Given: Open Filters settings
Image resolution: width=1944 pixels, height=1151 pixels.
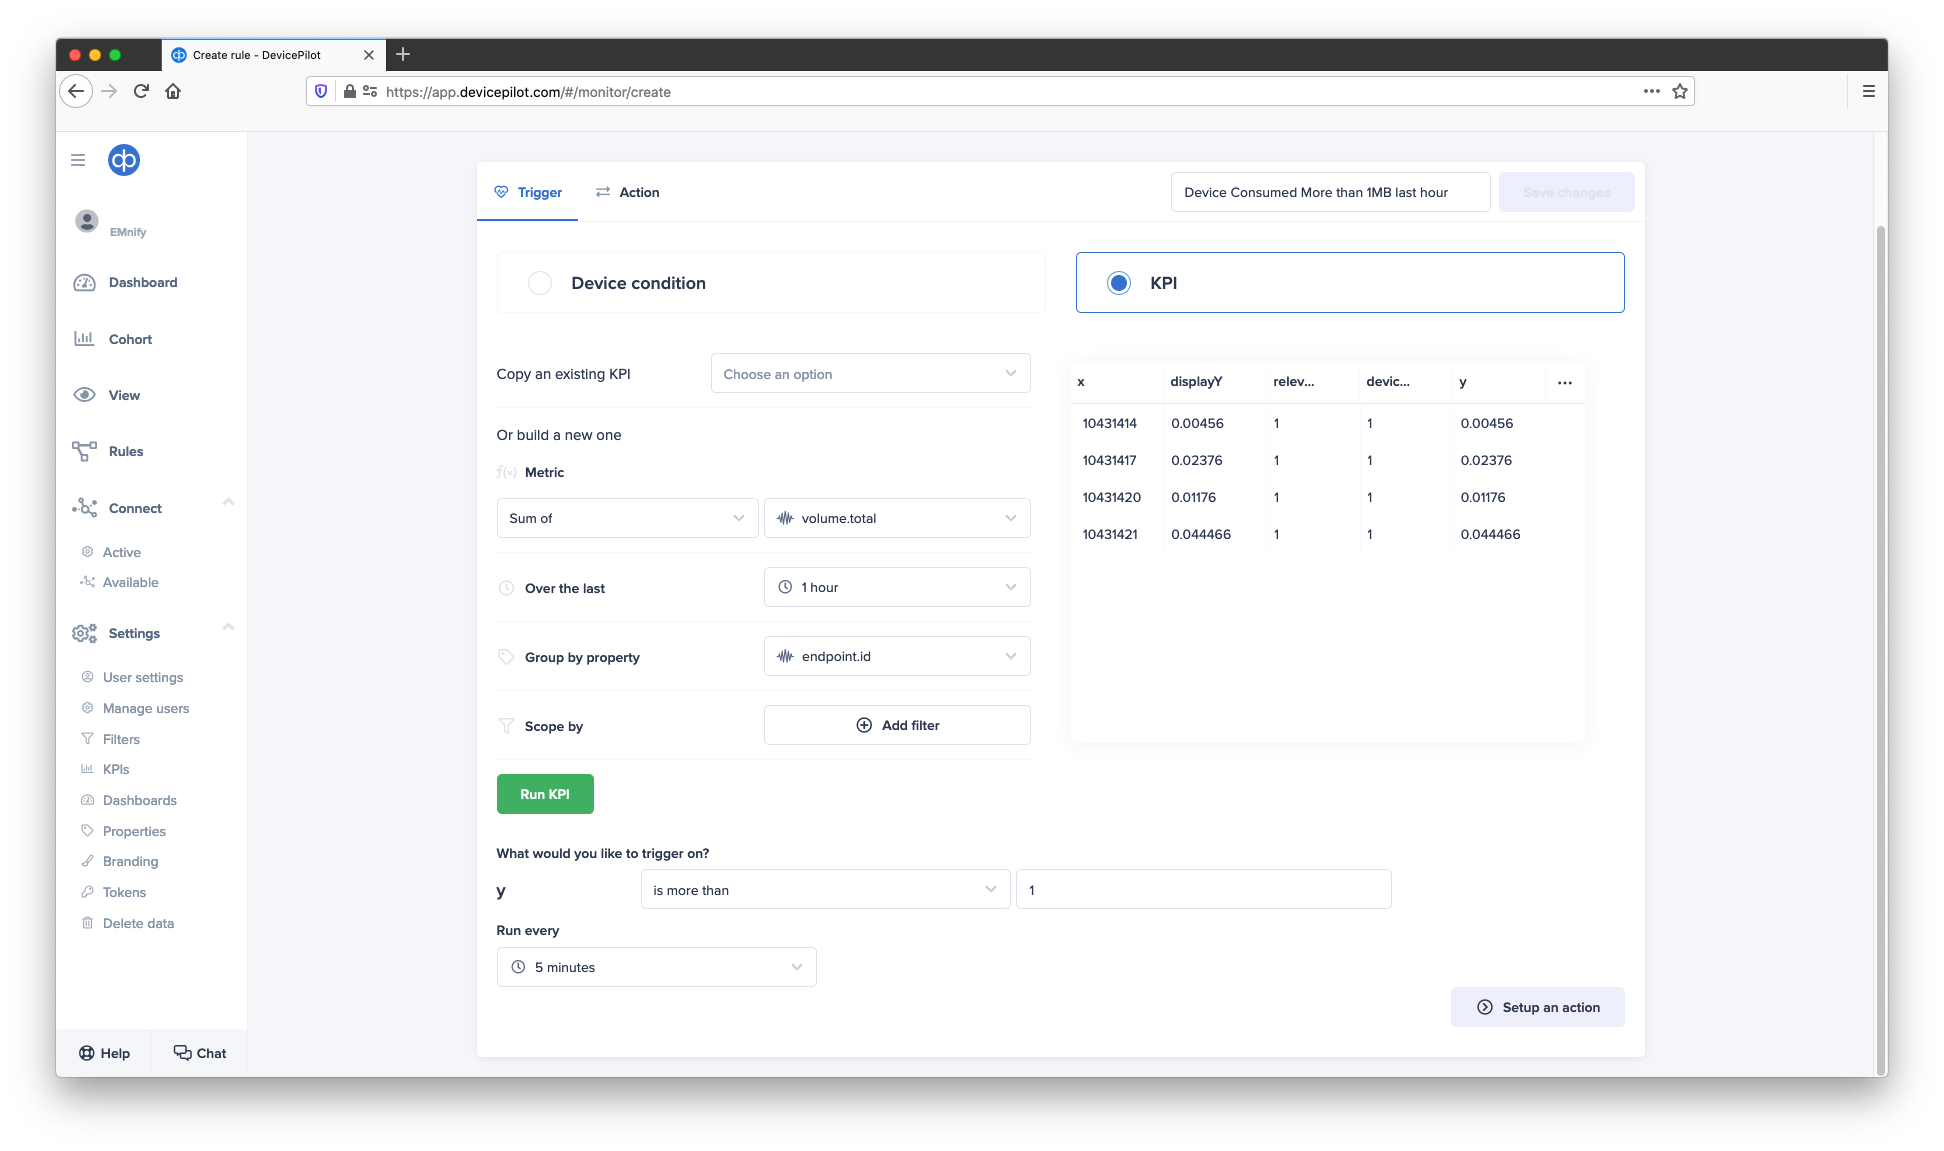Looking at the screenshot, I should point(121,739).
